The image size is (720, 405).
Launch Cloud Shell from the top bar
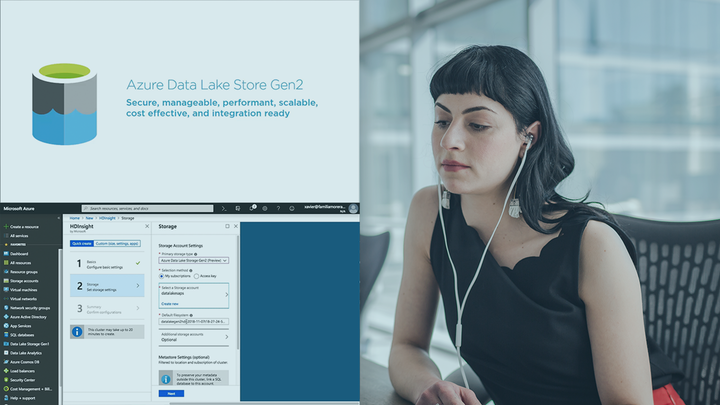pyautogui.click(x=224, y=208)
